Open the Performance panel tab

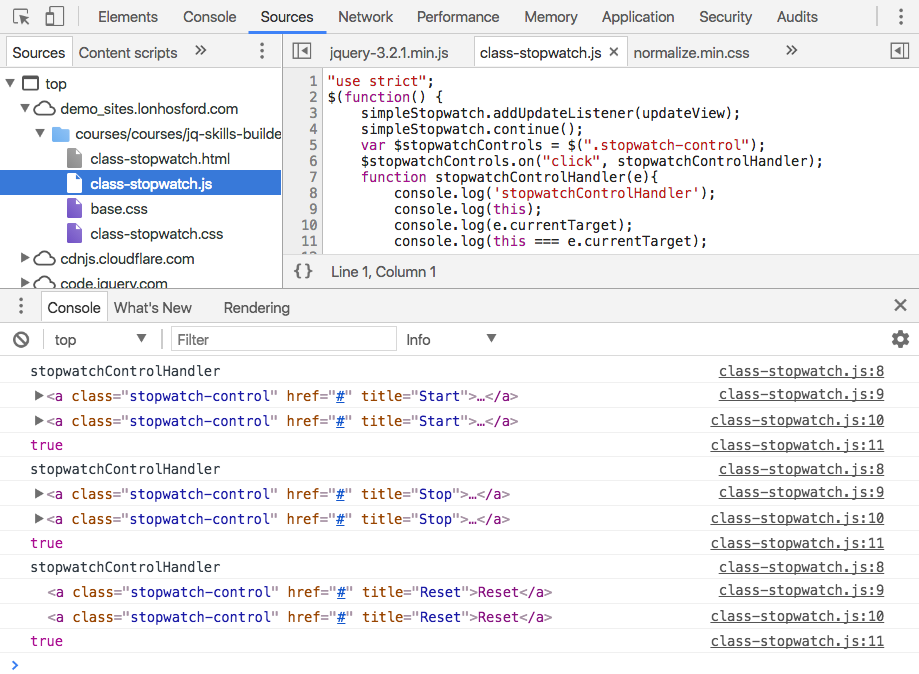tap(458, 17)
